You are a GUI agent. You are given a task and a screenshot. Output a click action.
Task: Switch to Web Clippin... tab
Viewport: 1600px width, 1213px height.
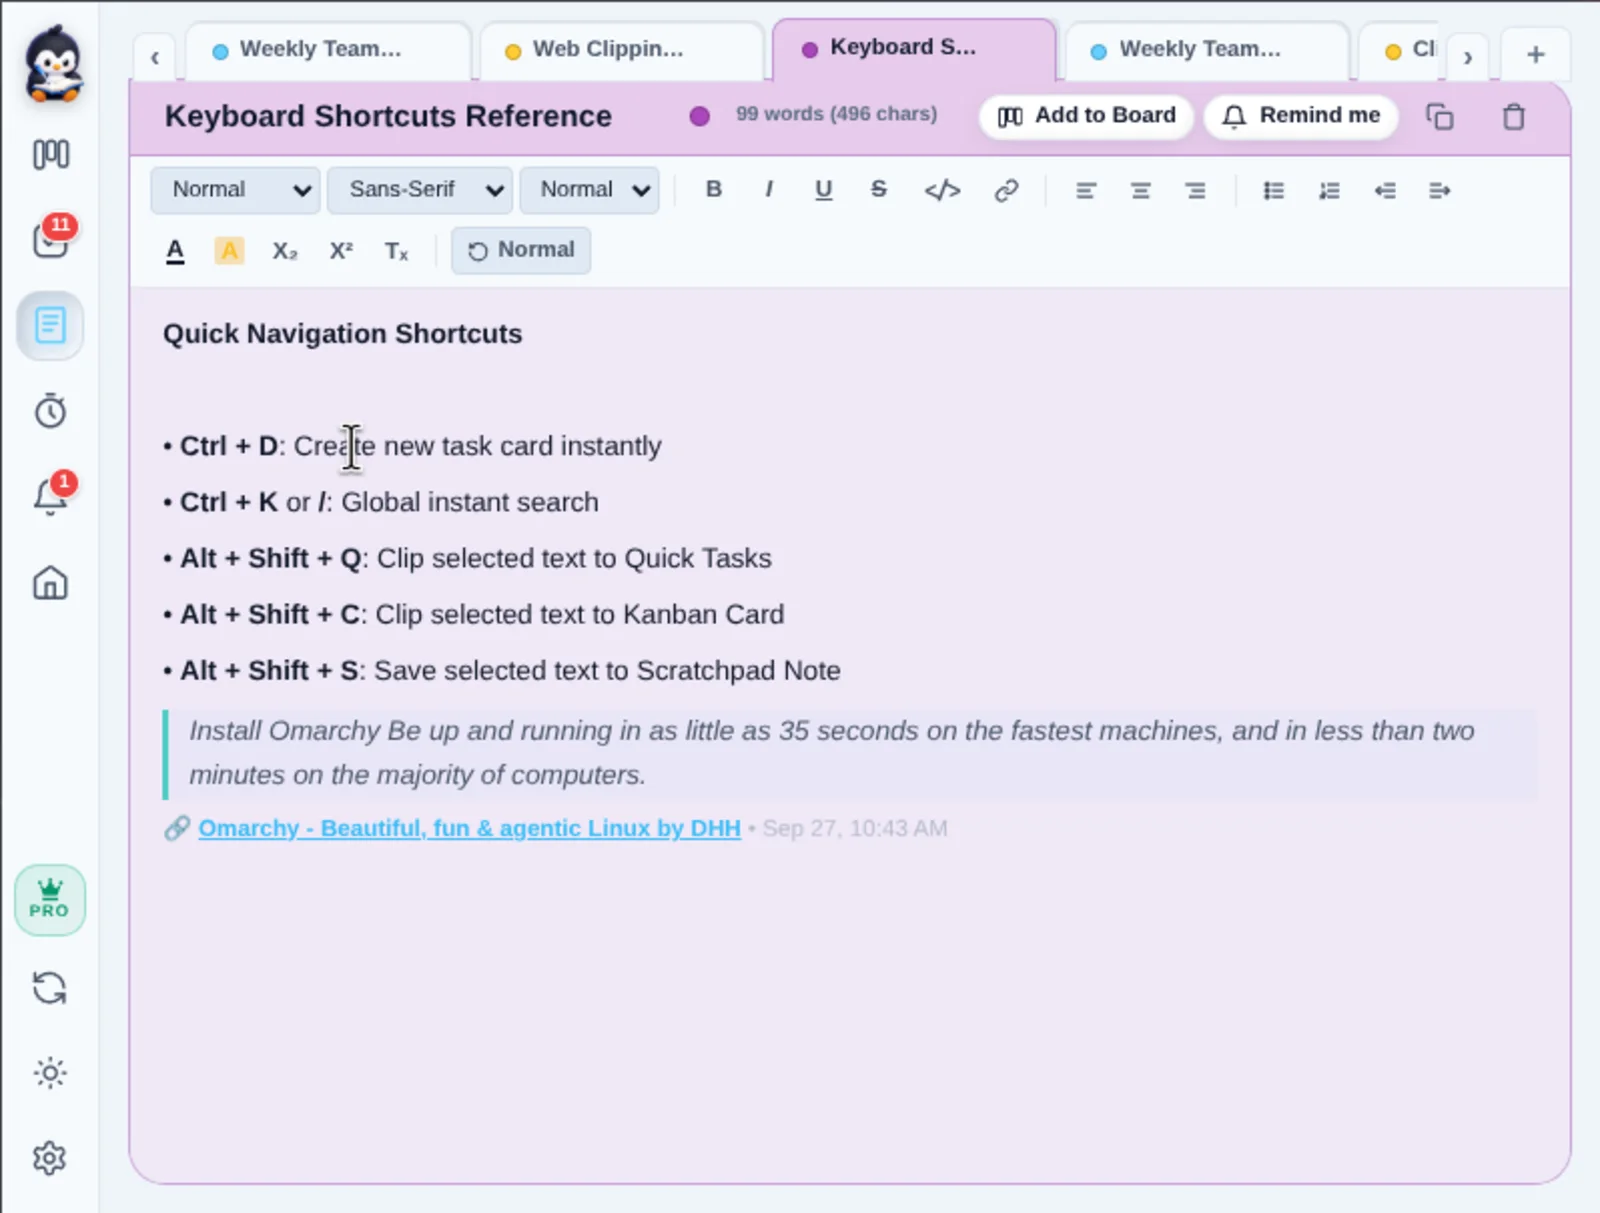(x=620, y=50)
